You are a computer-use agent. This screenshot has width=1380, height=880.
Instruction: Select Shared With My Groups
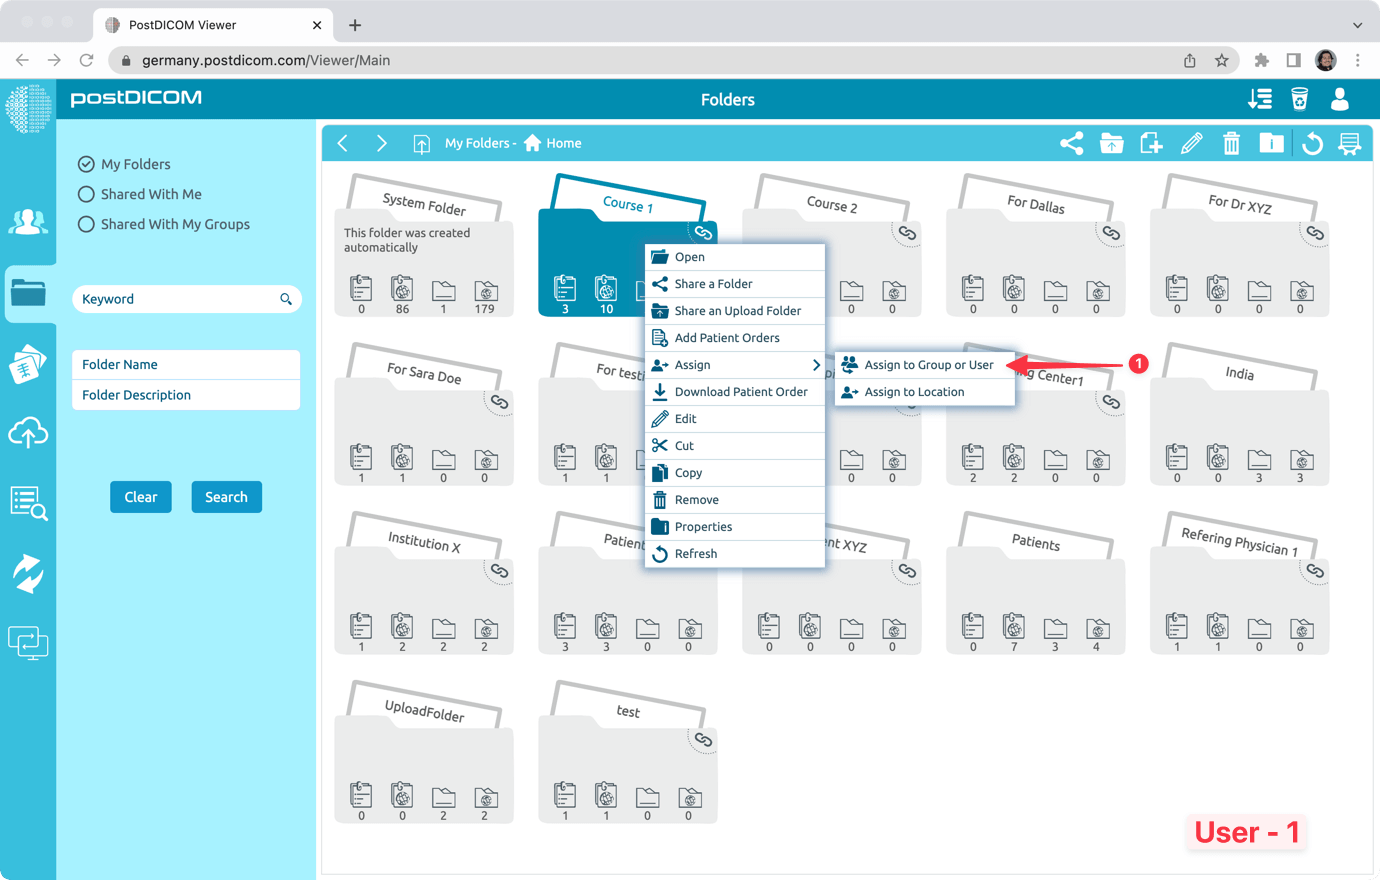pos(86,224)
